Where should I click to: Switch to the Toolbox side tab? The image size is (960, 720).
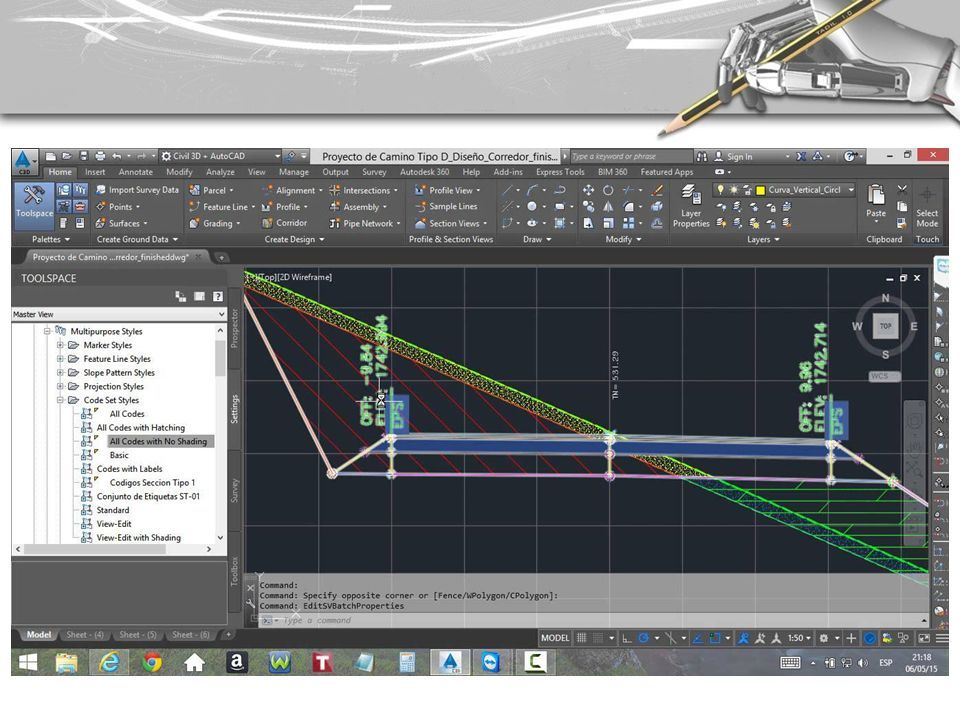coord(234,571)
